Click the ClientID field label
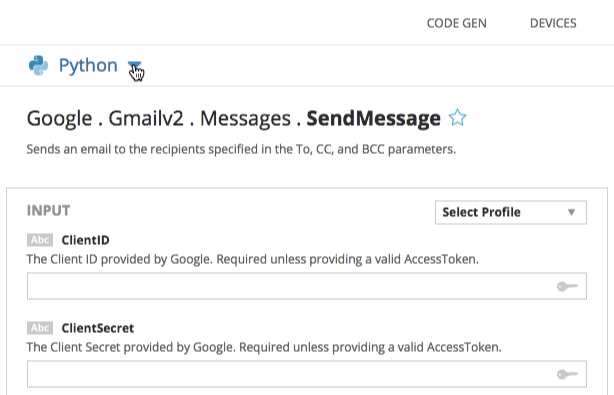 click(85, 240)
